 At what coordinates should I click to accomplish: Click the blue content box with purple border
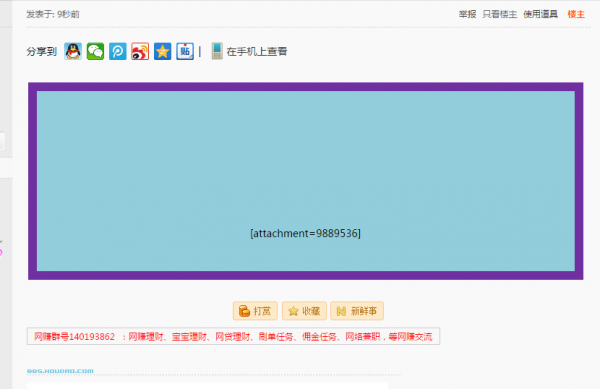(305, 181)
